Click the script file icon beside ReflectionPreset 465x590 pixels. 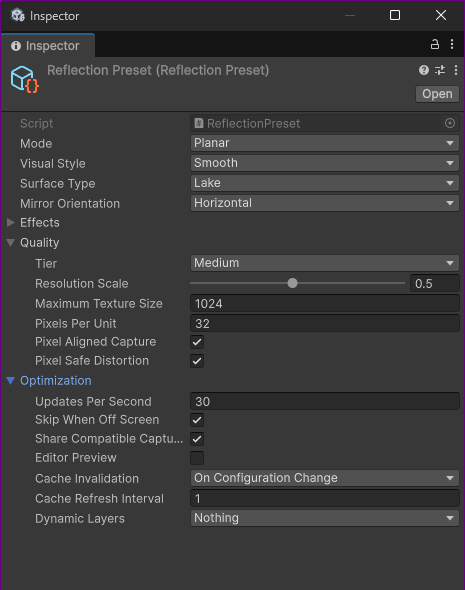(x=199, y=123)
